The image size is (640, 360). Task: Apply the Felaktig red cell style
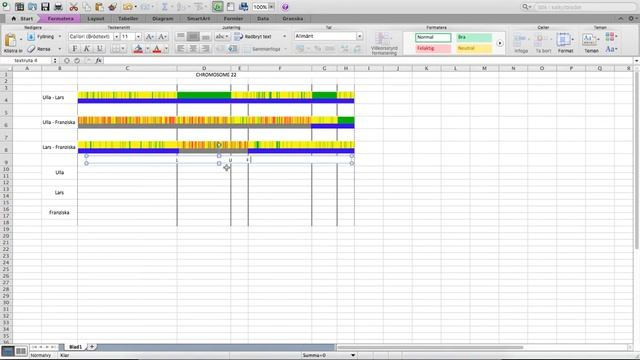pos(433,49)
